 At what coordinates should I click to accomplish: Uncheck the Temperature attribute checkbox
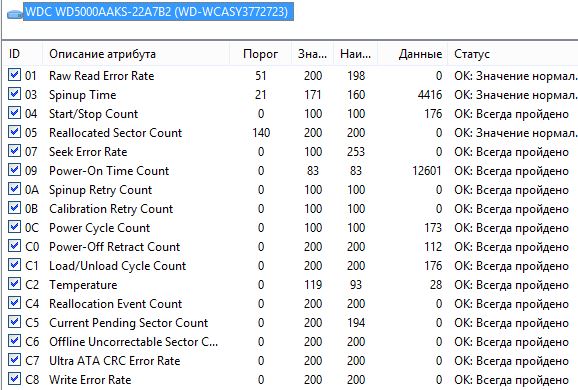pyautogui.click(x=14, y=284)
